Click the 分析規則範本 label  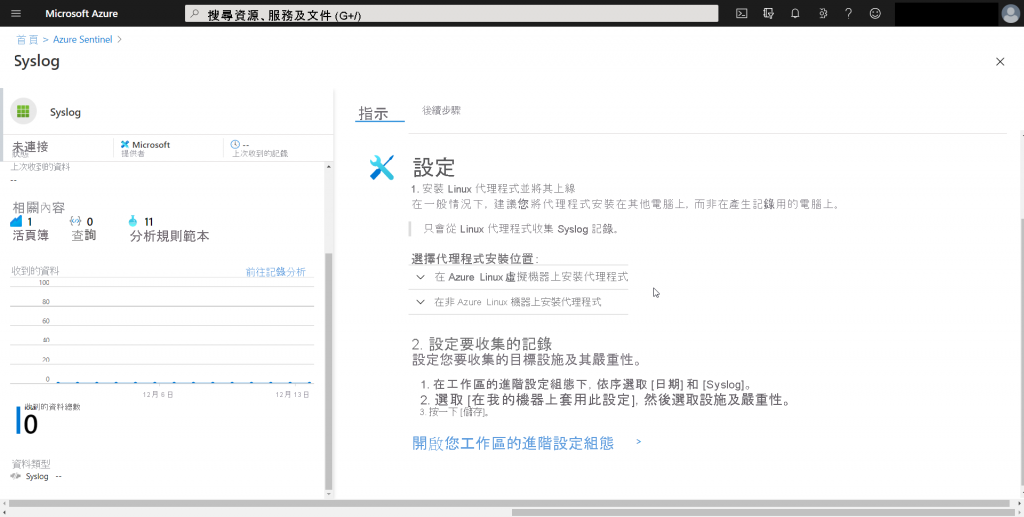(169, 236)
